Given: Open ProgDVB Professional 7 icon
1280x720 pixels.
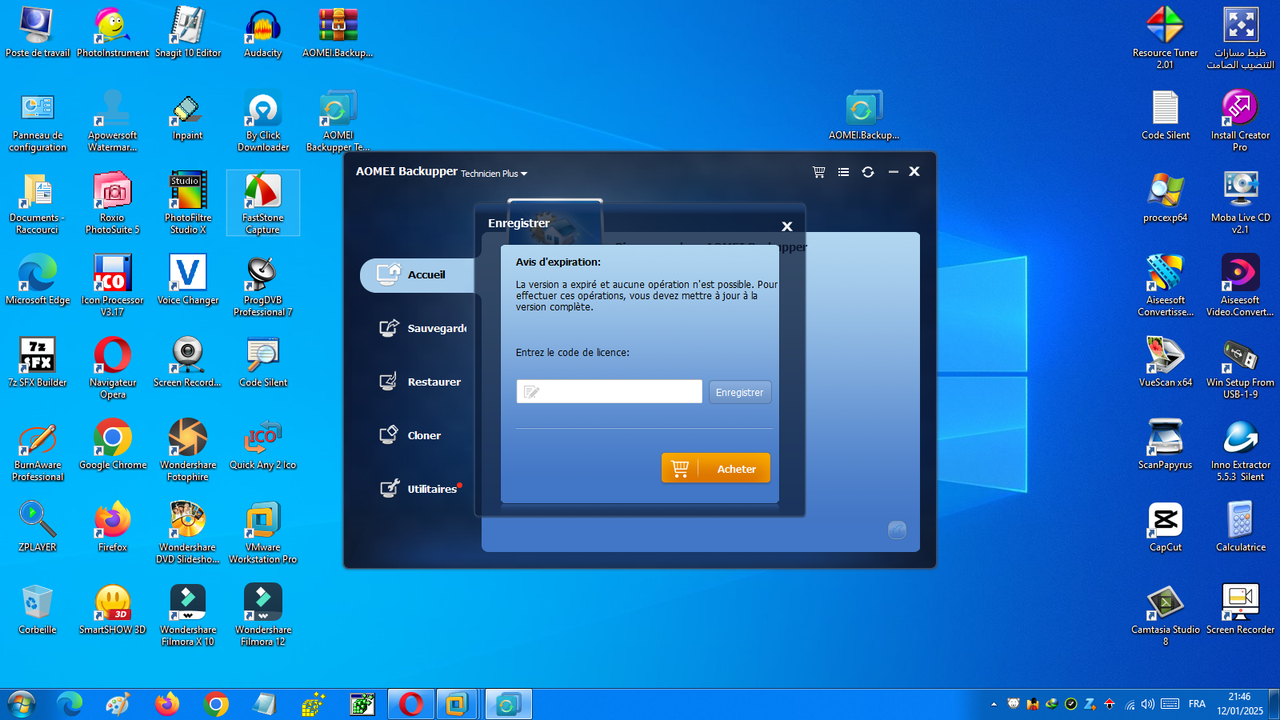Looking at the screenshot, I should point(263,286).
